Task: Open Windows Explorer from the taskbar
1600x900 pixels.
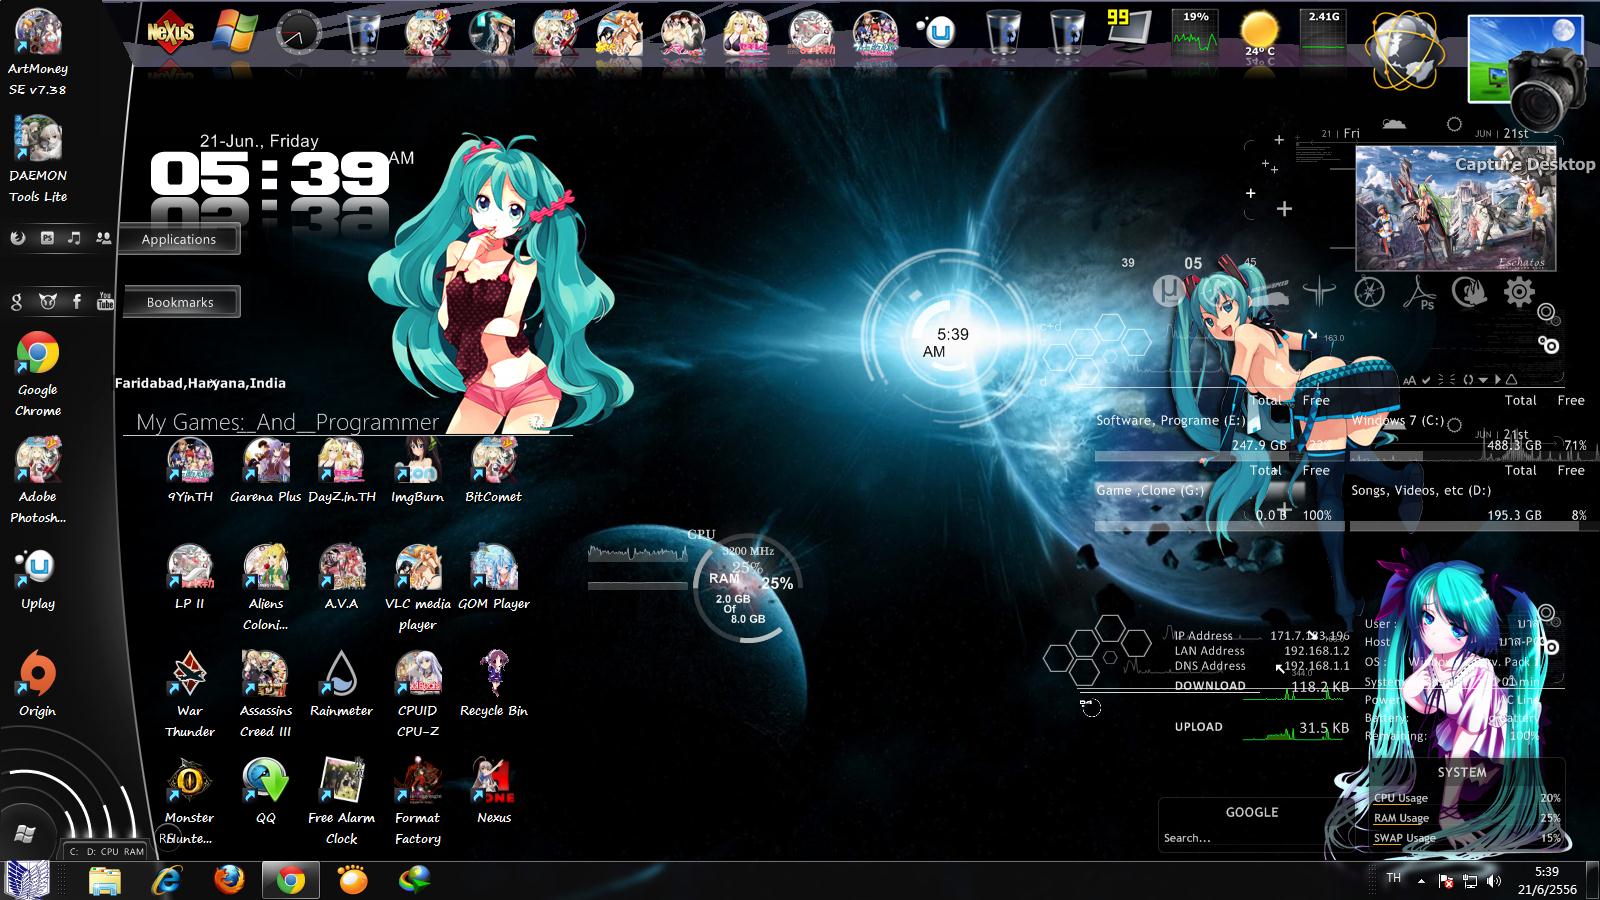Action: (x=105, y=880)
